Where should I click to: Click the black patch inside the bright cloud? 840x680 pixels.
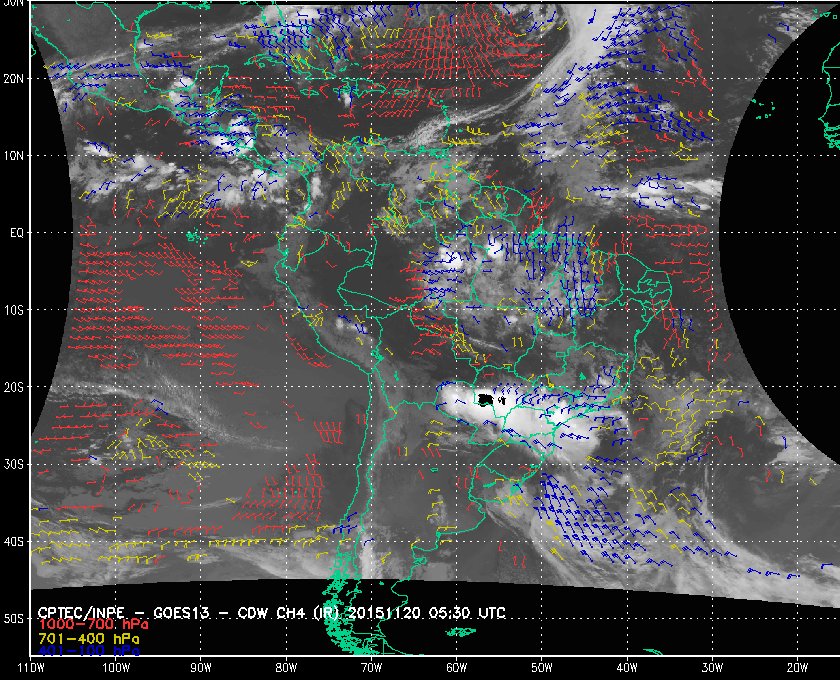coord(487,400)
